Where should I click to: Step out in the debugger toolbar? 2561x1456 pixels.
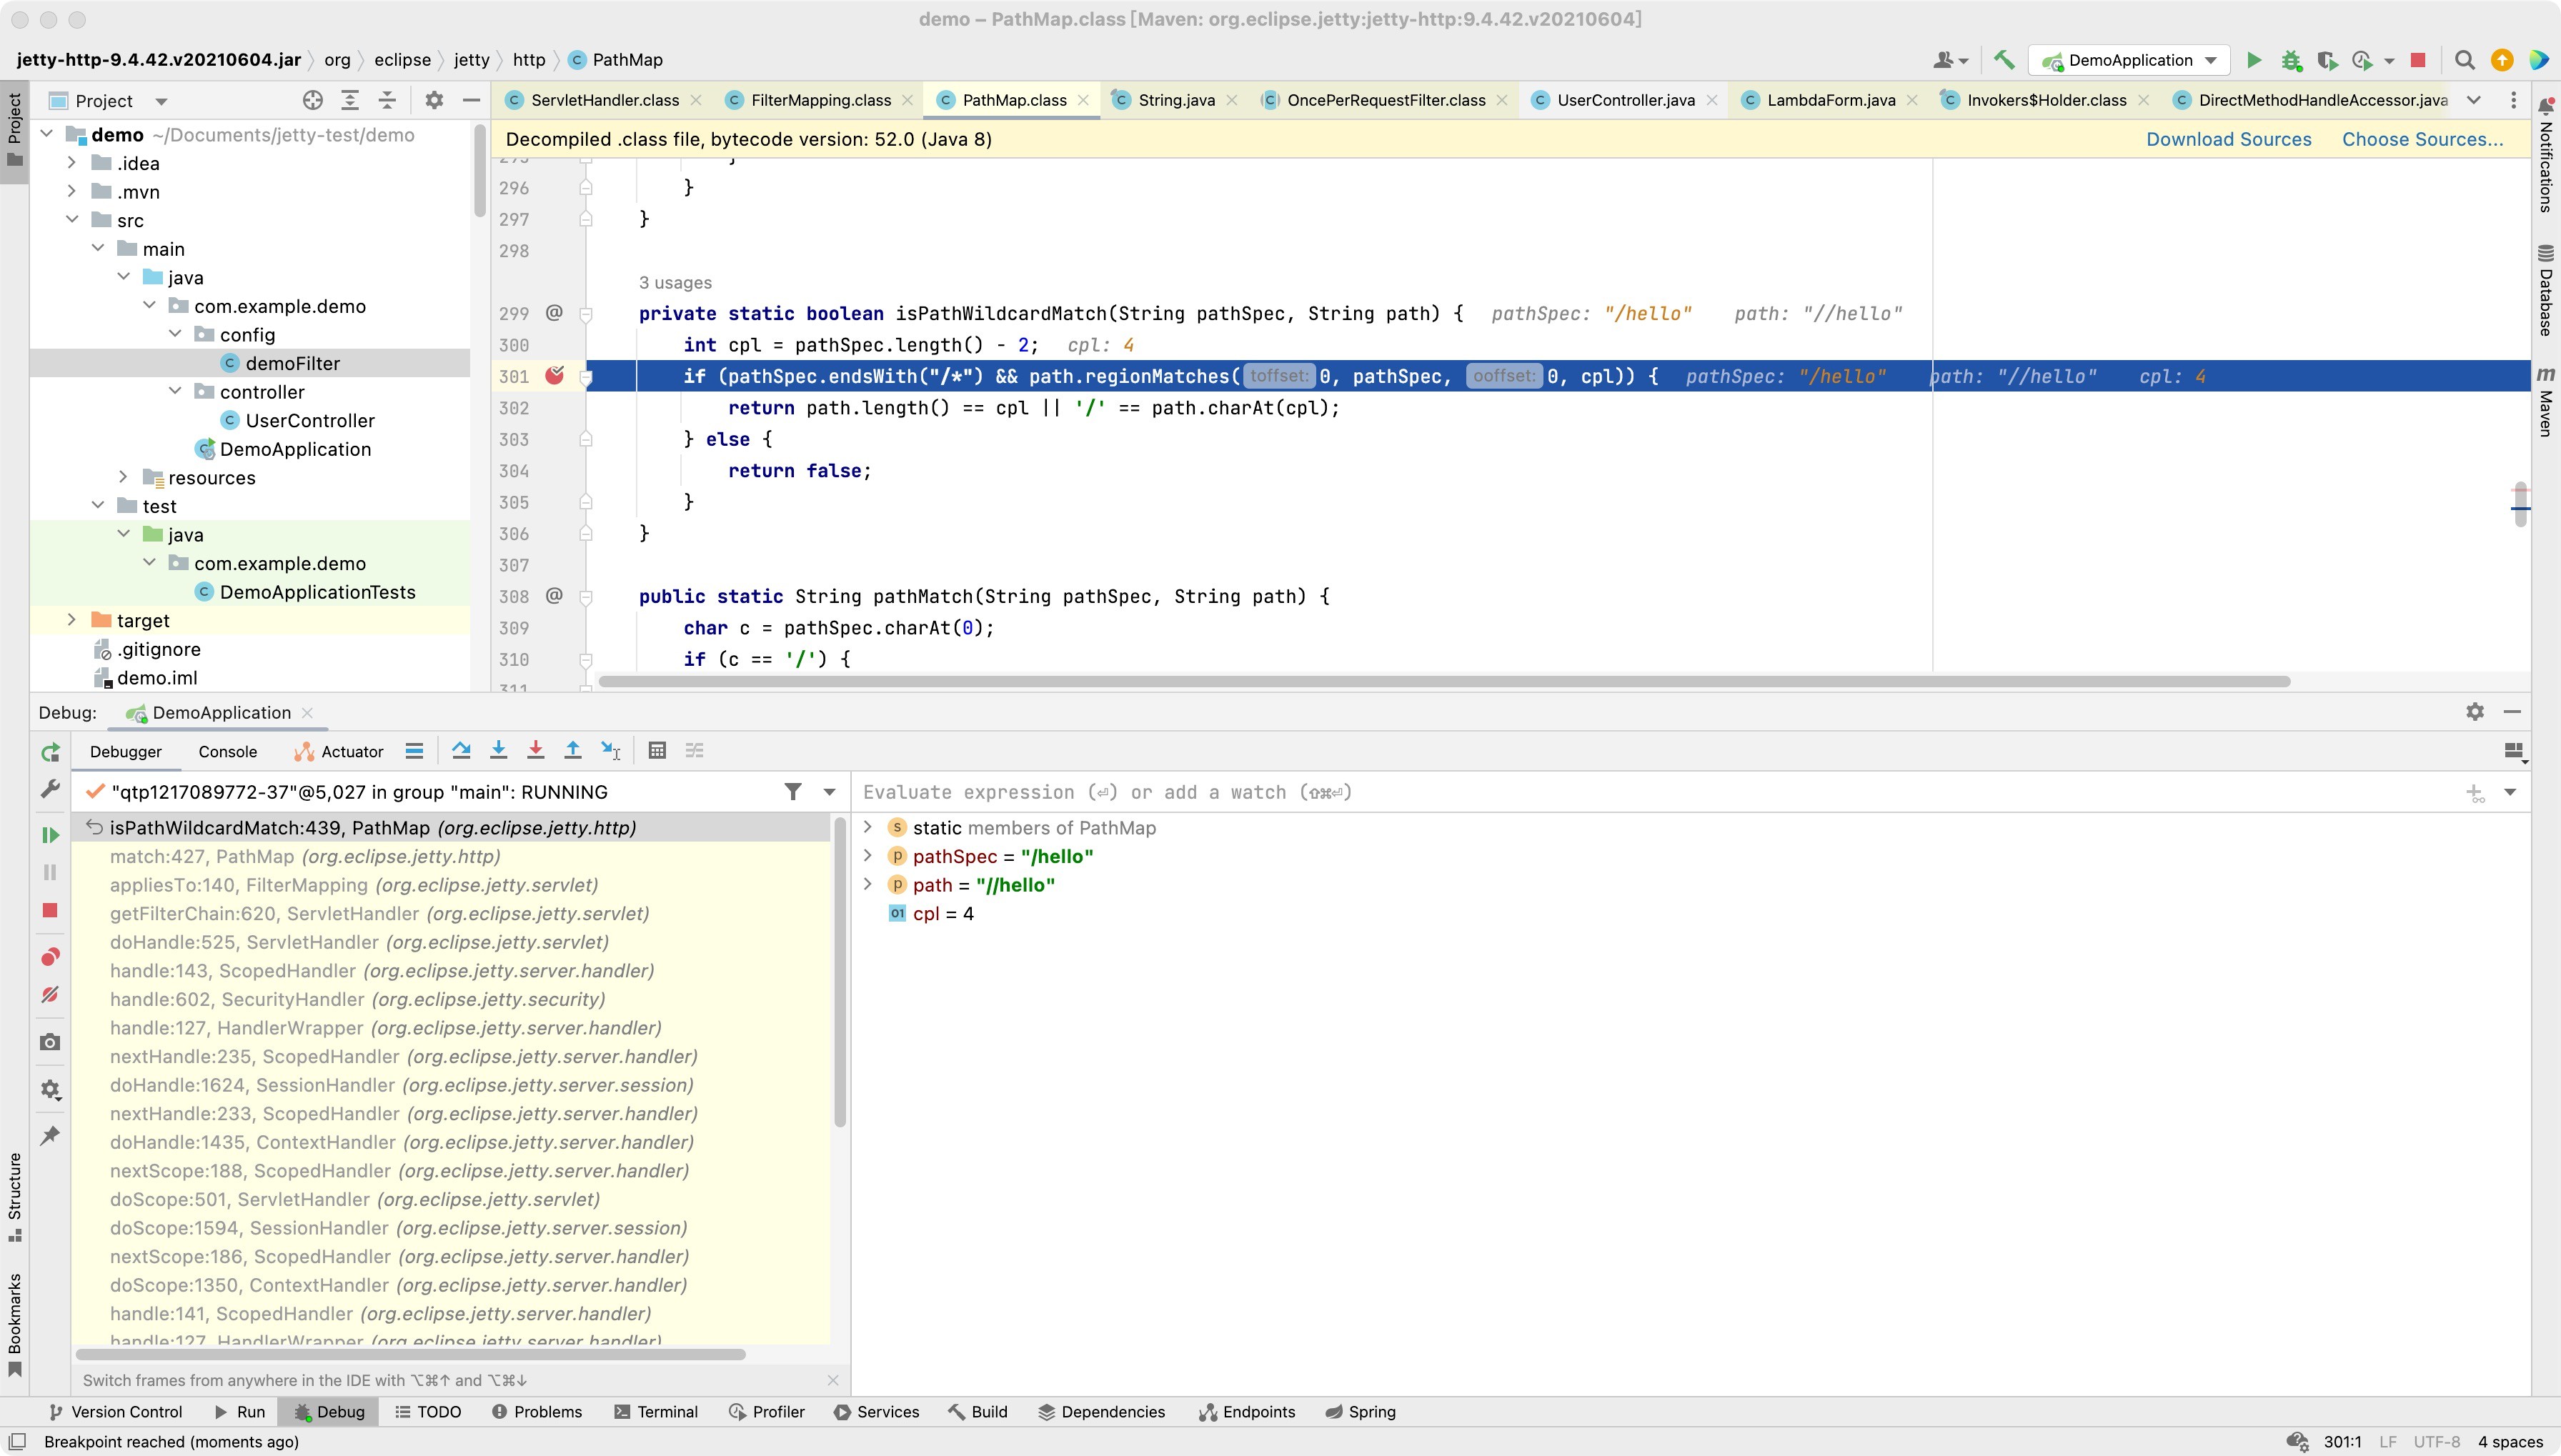pyautogui.click(x=573, y=750)
